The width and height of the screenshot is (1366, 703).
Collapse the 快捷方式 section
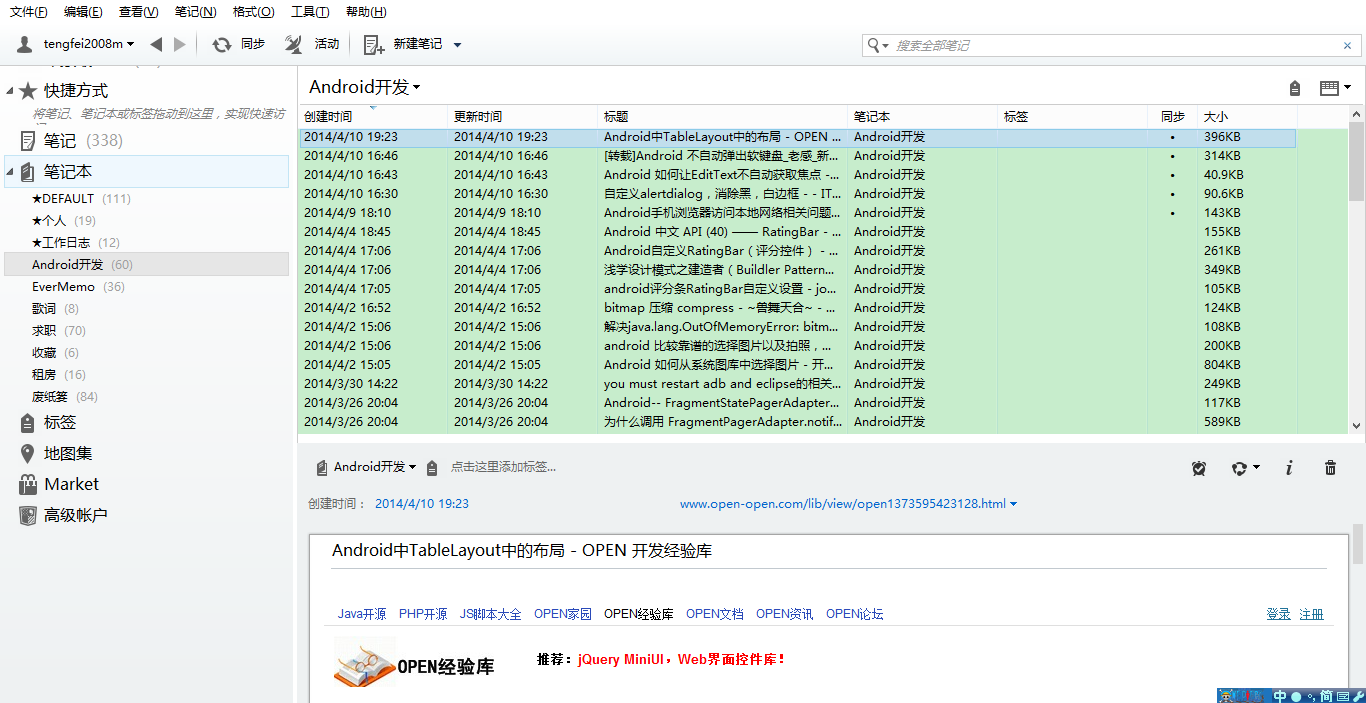pos(10,91)
